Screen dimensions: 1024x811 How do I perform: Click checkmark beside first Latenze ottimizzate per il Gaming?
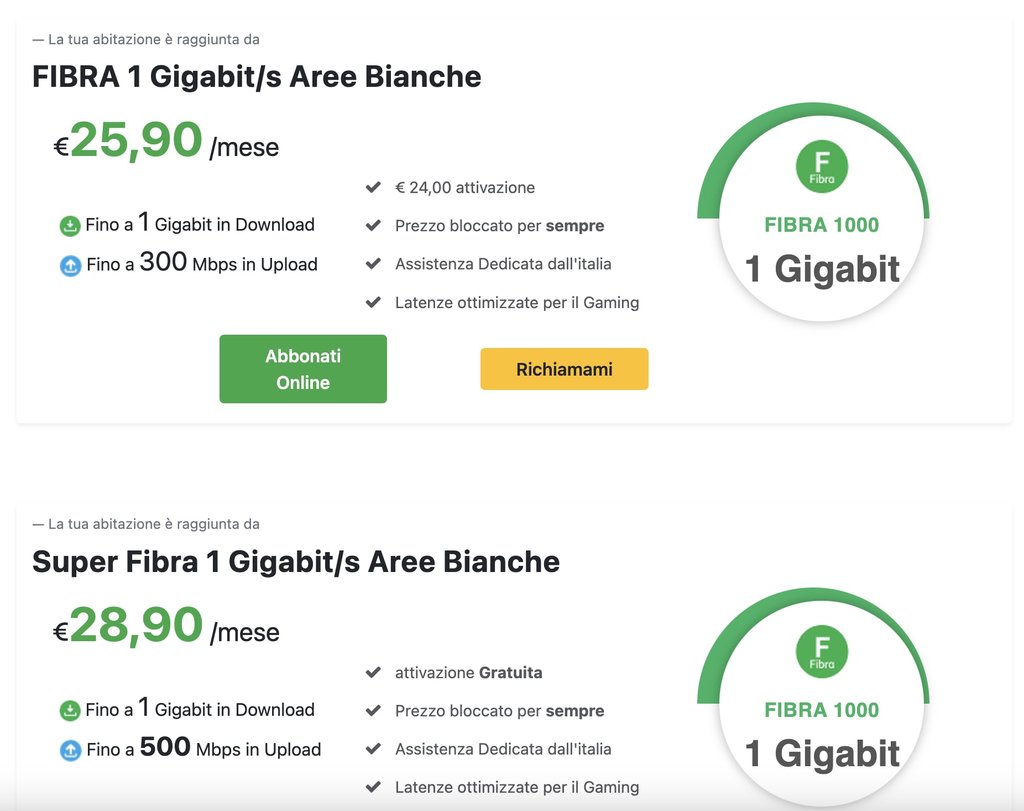(x=373, y=302)
